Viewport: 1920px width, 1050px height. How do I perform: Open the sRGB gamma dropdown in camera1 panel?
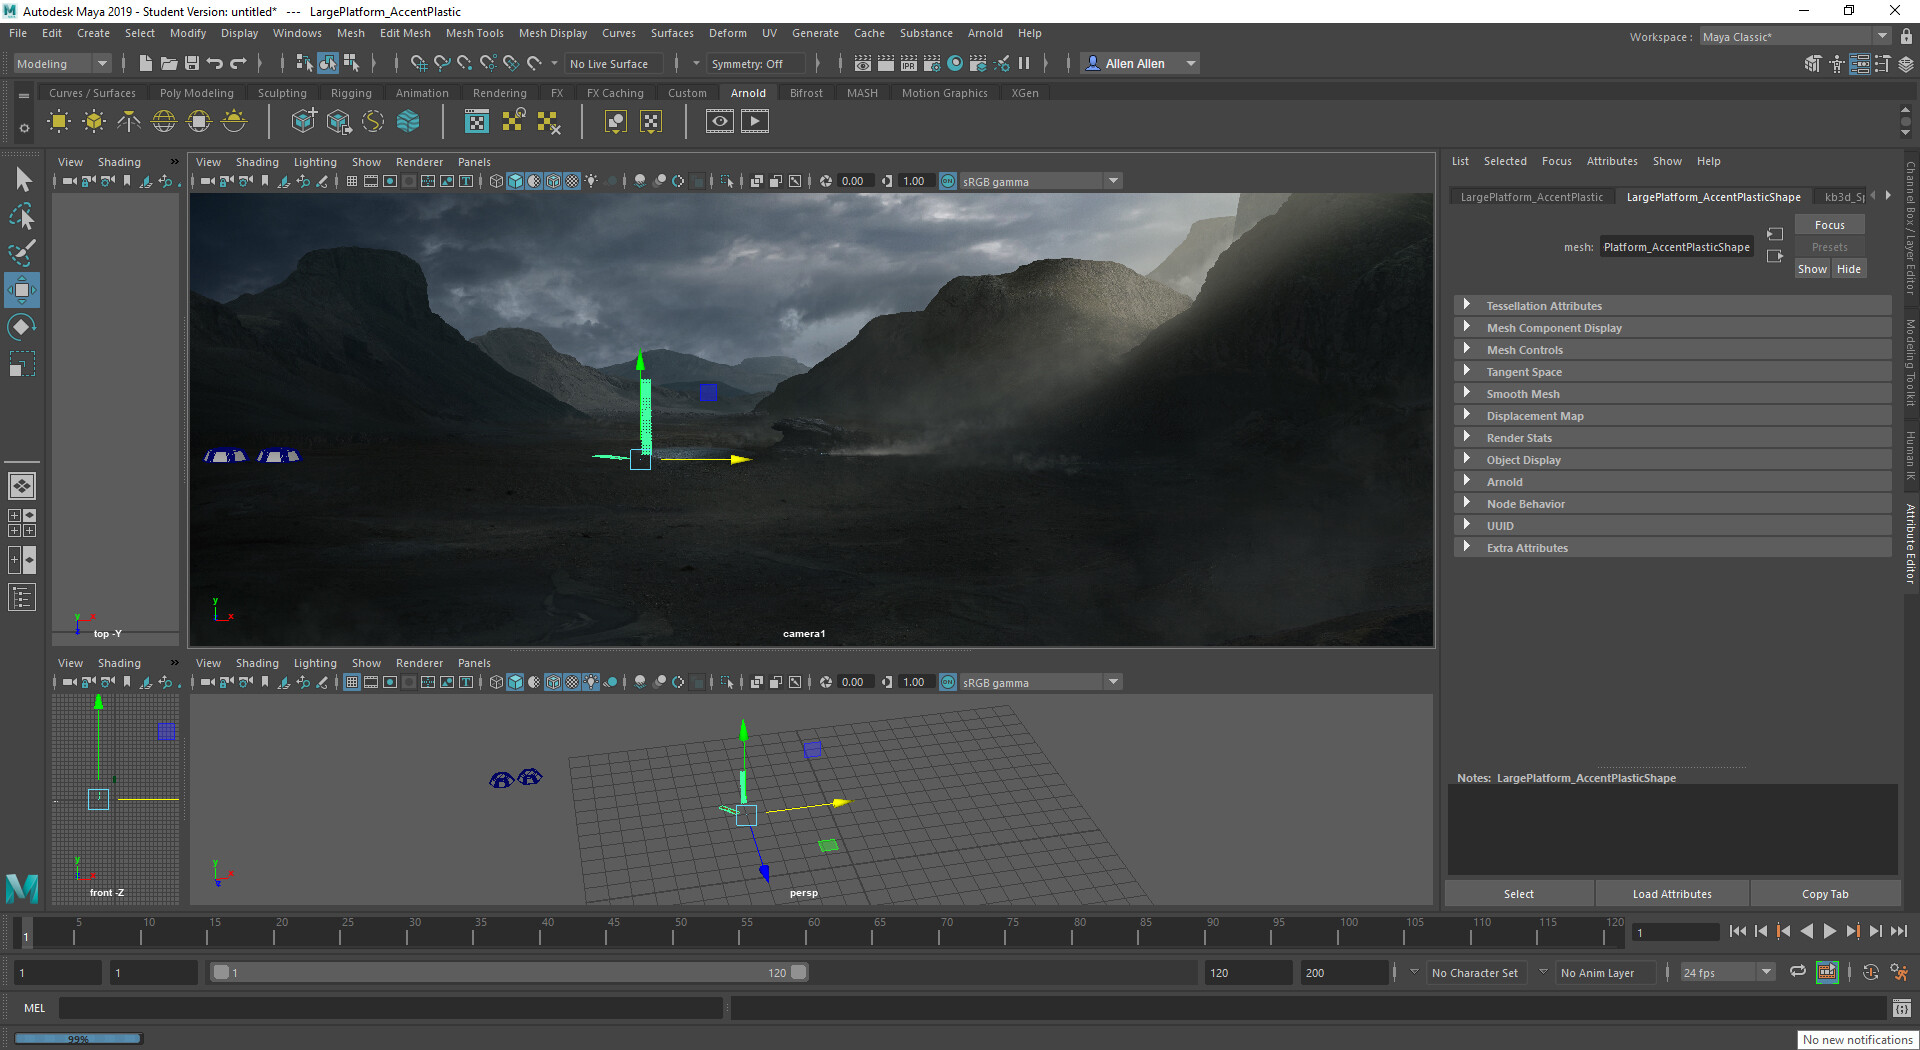(x=1040, y=181)
